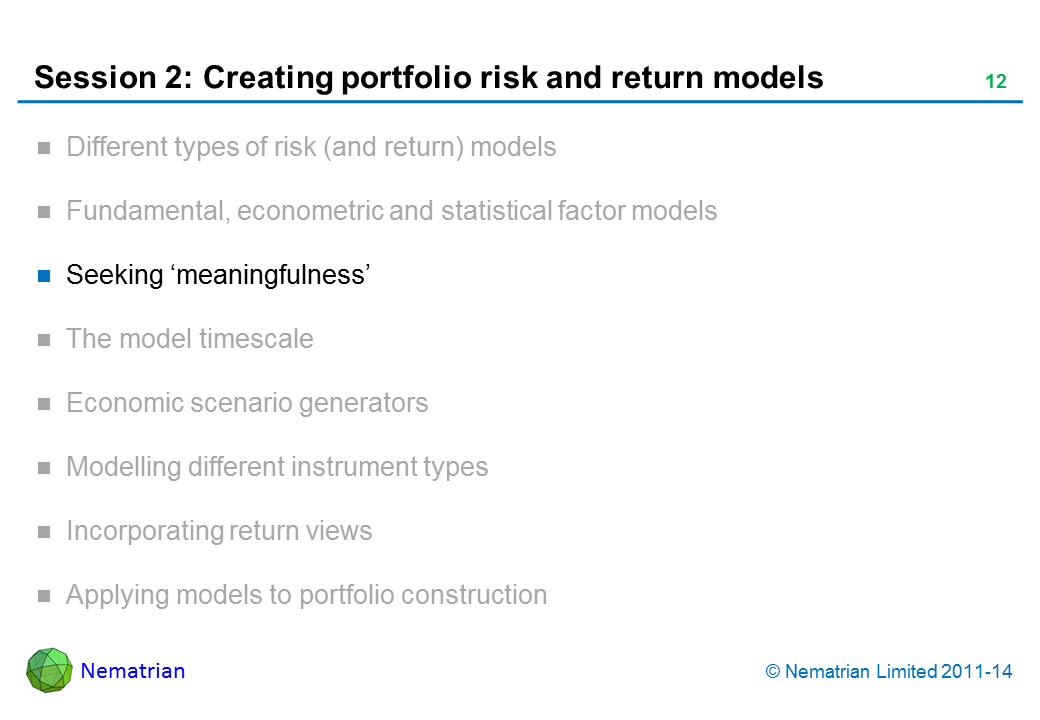Click the bullet marker next to Different types of risk
The image size is (1040, 720).
(44, 149)
